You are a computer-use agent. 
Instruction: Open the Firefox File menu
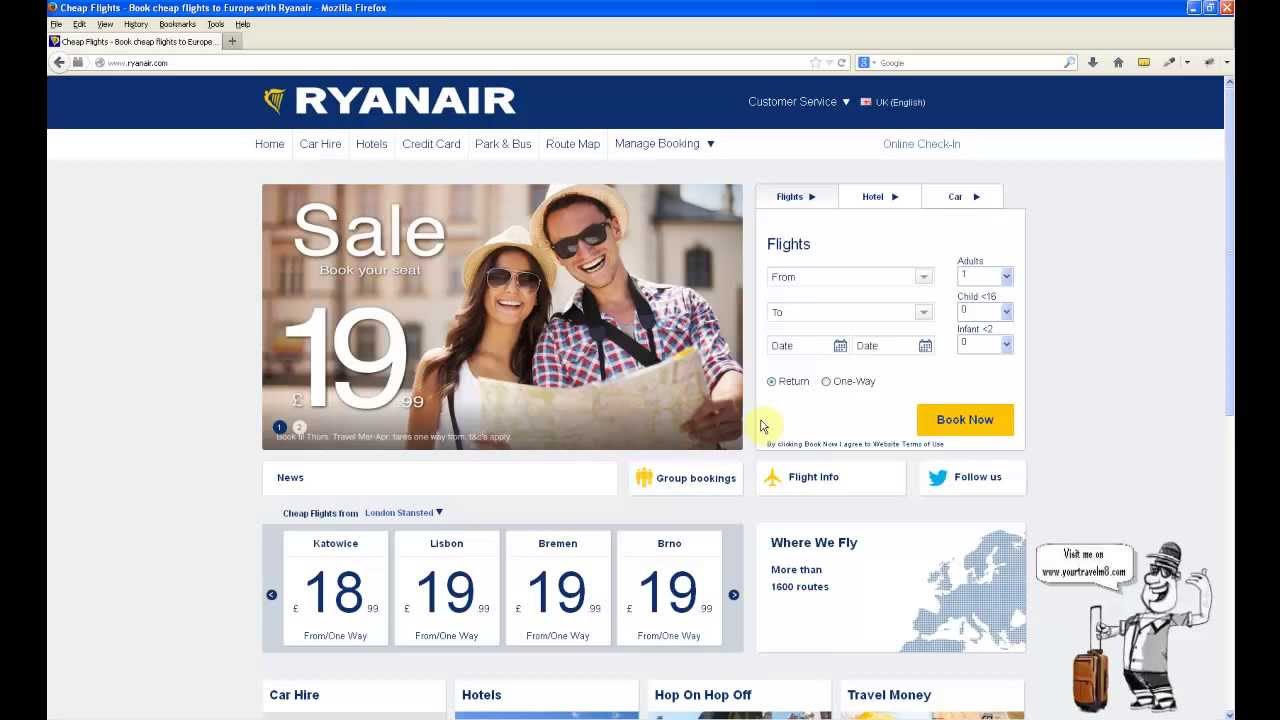pyautogui.click(x=56, y=24)
